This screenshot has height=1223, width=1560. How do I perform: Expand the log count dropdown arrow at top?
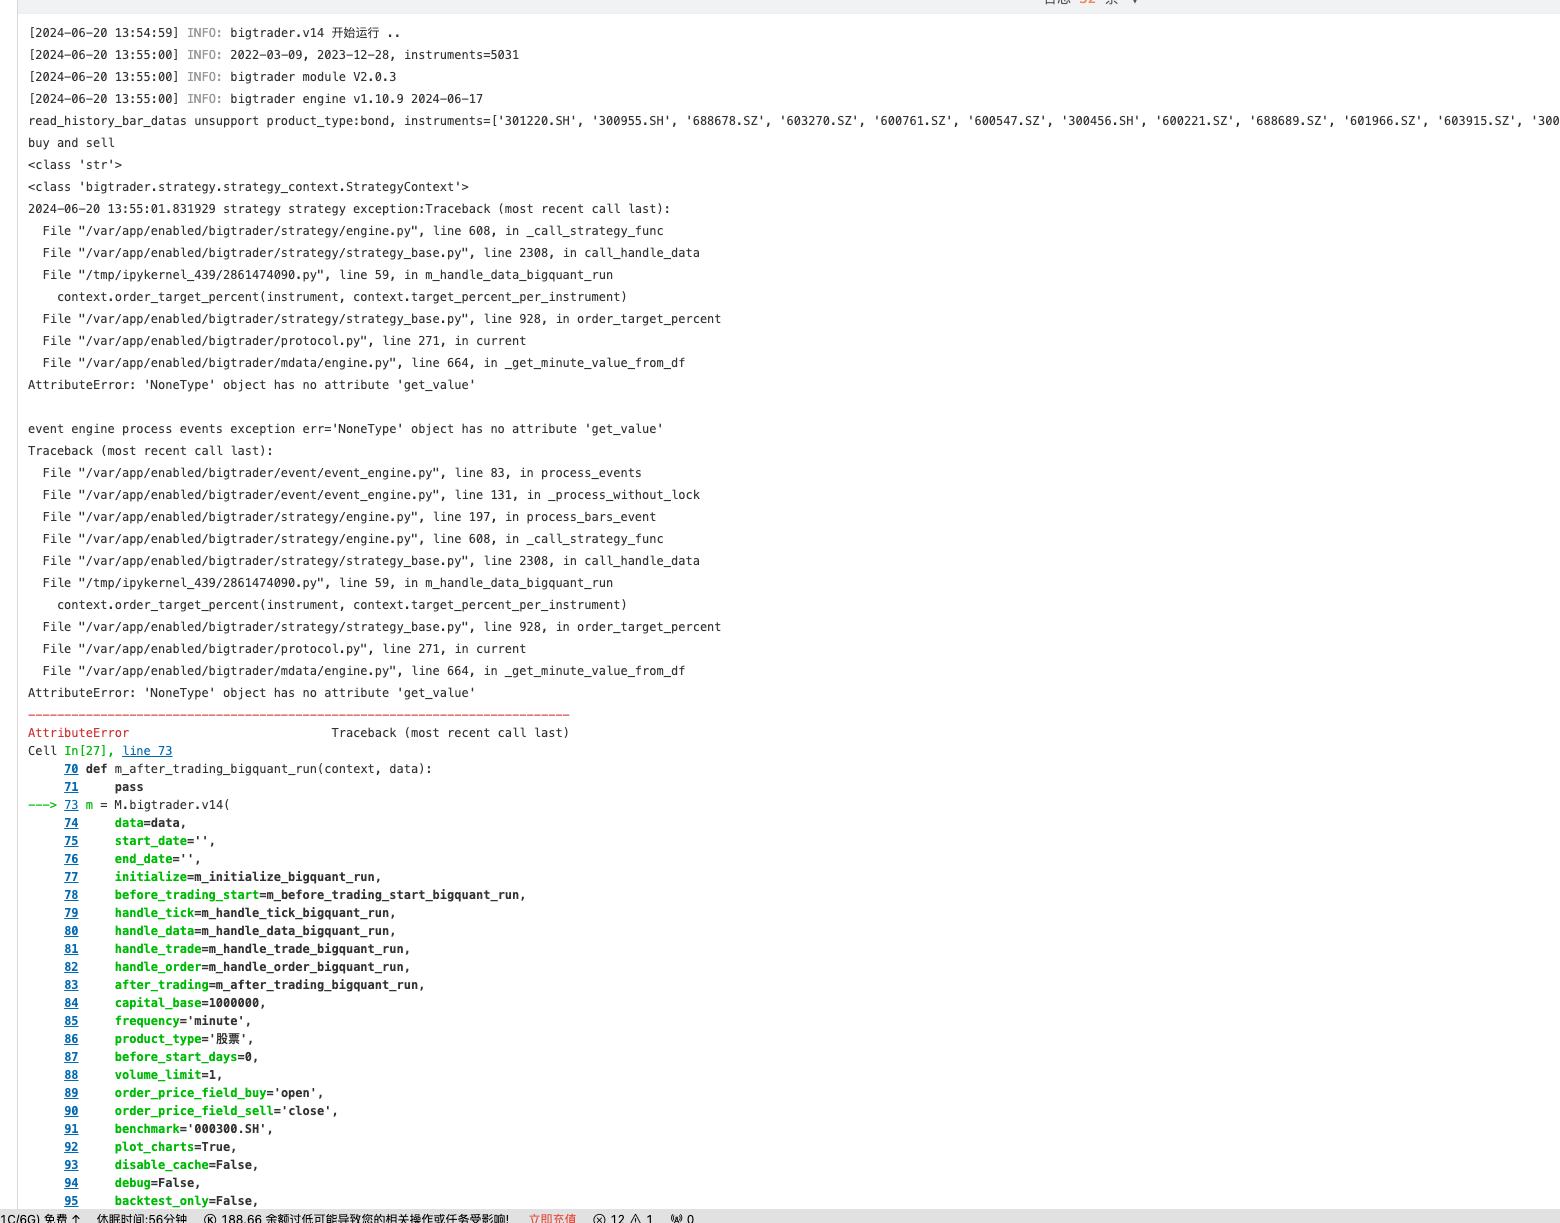tap(1134, 2)
